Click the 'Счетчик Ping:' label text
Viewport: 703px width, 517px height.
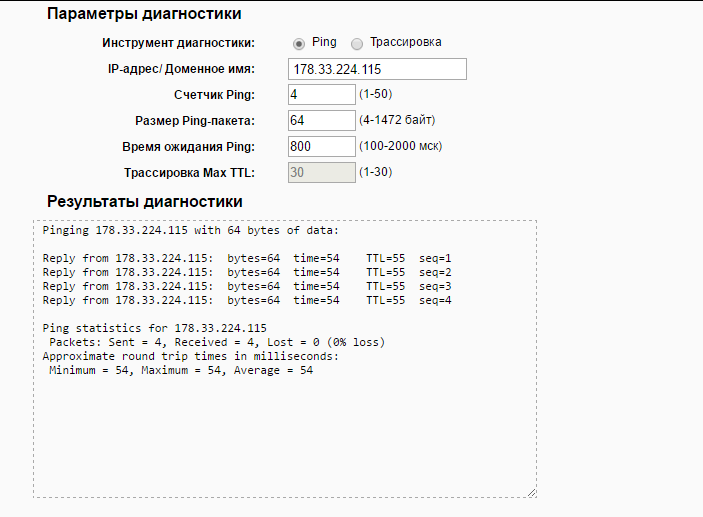[x=214, y=95]
